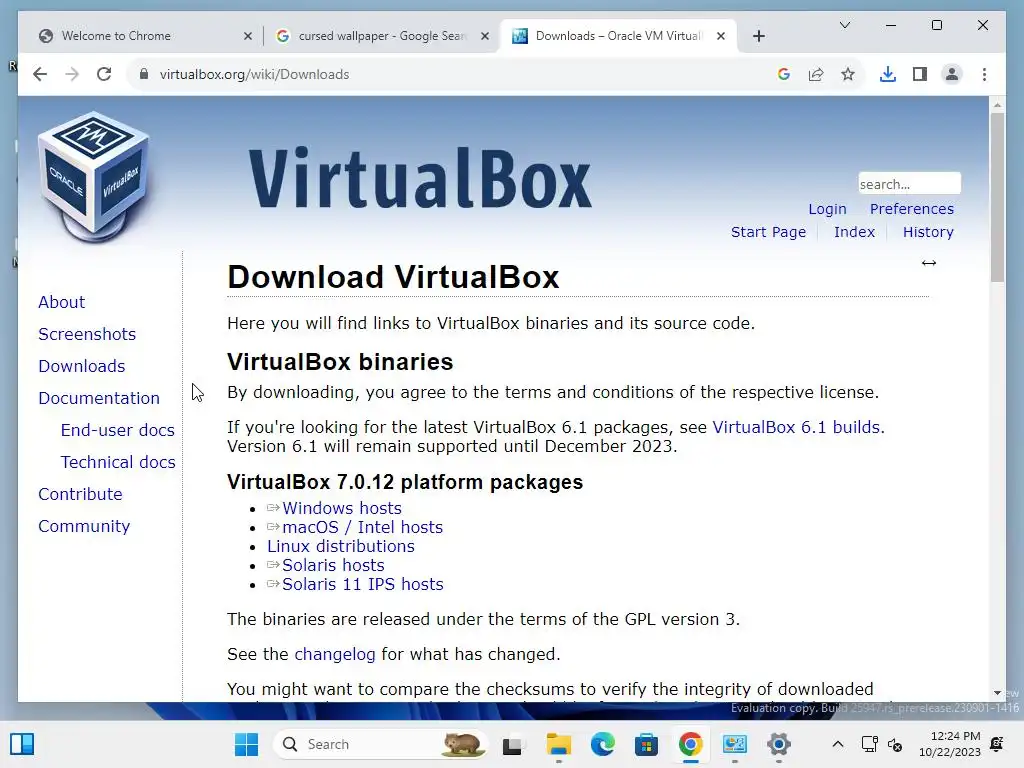
Task: Launch File Explorer from taskbar
Action: 558,744
